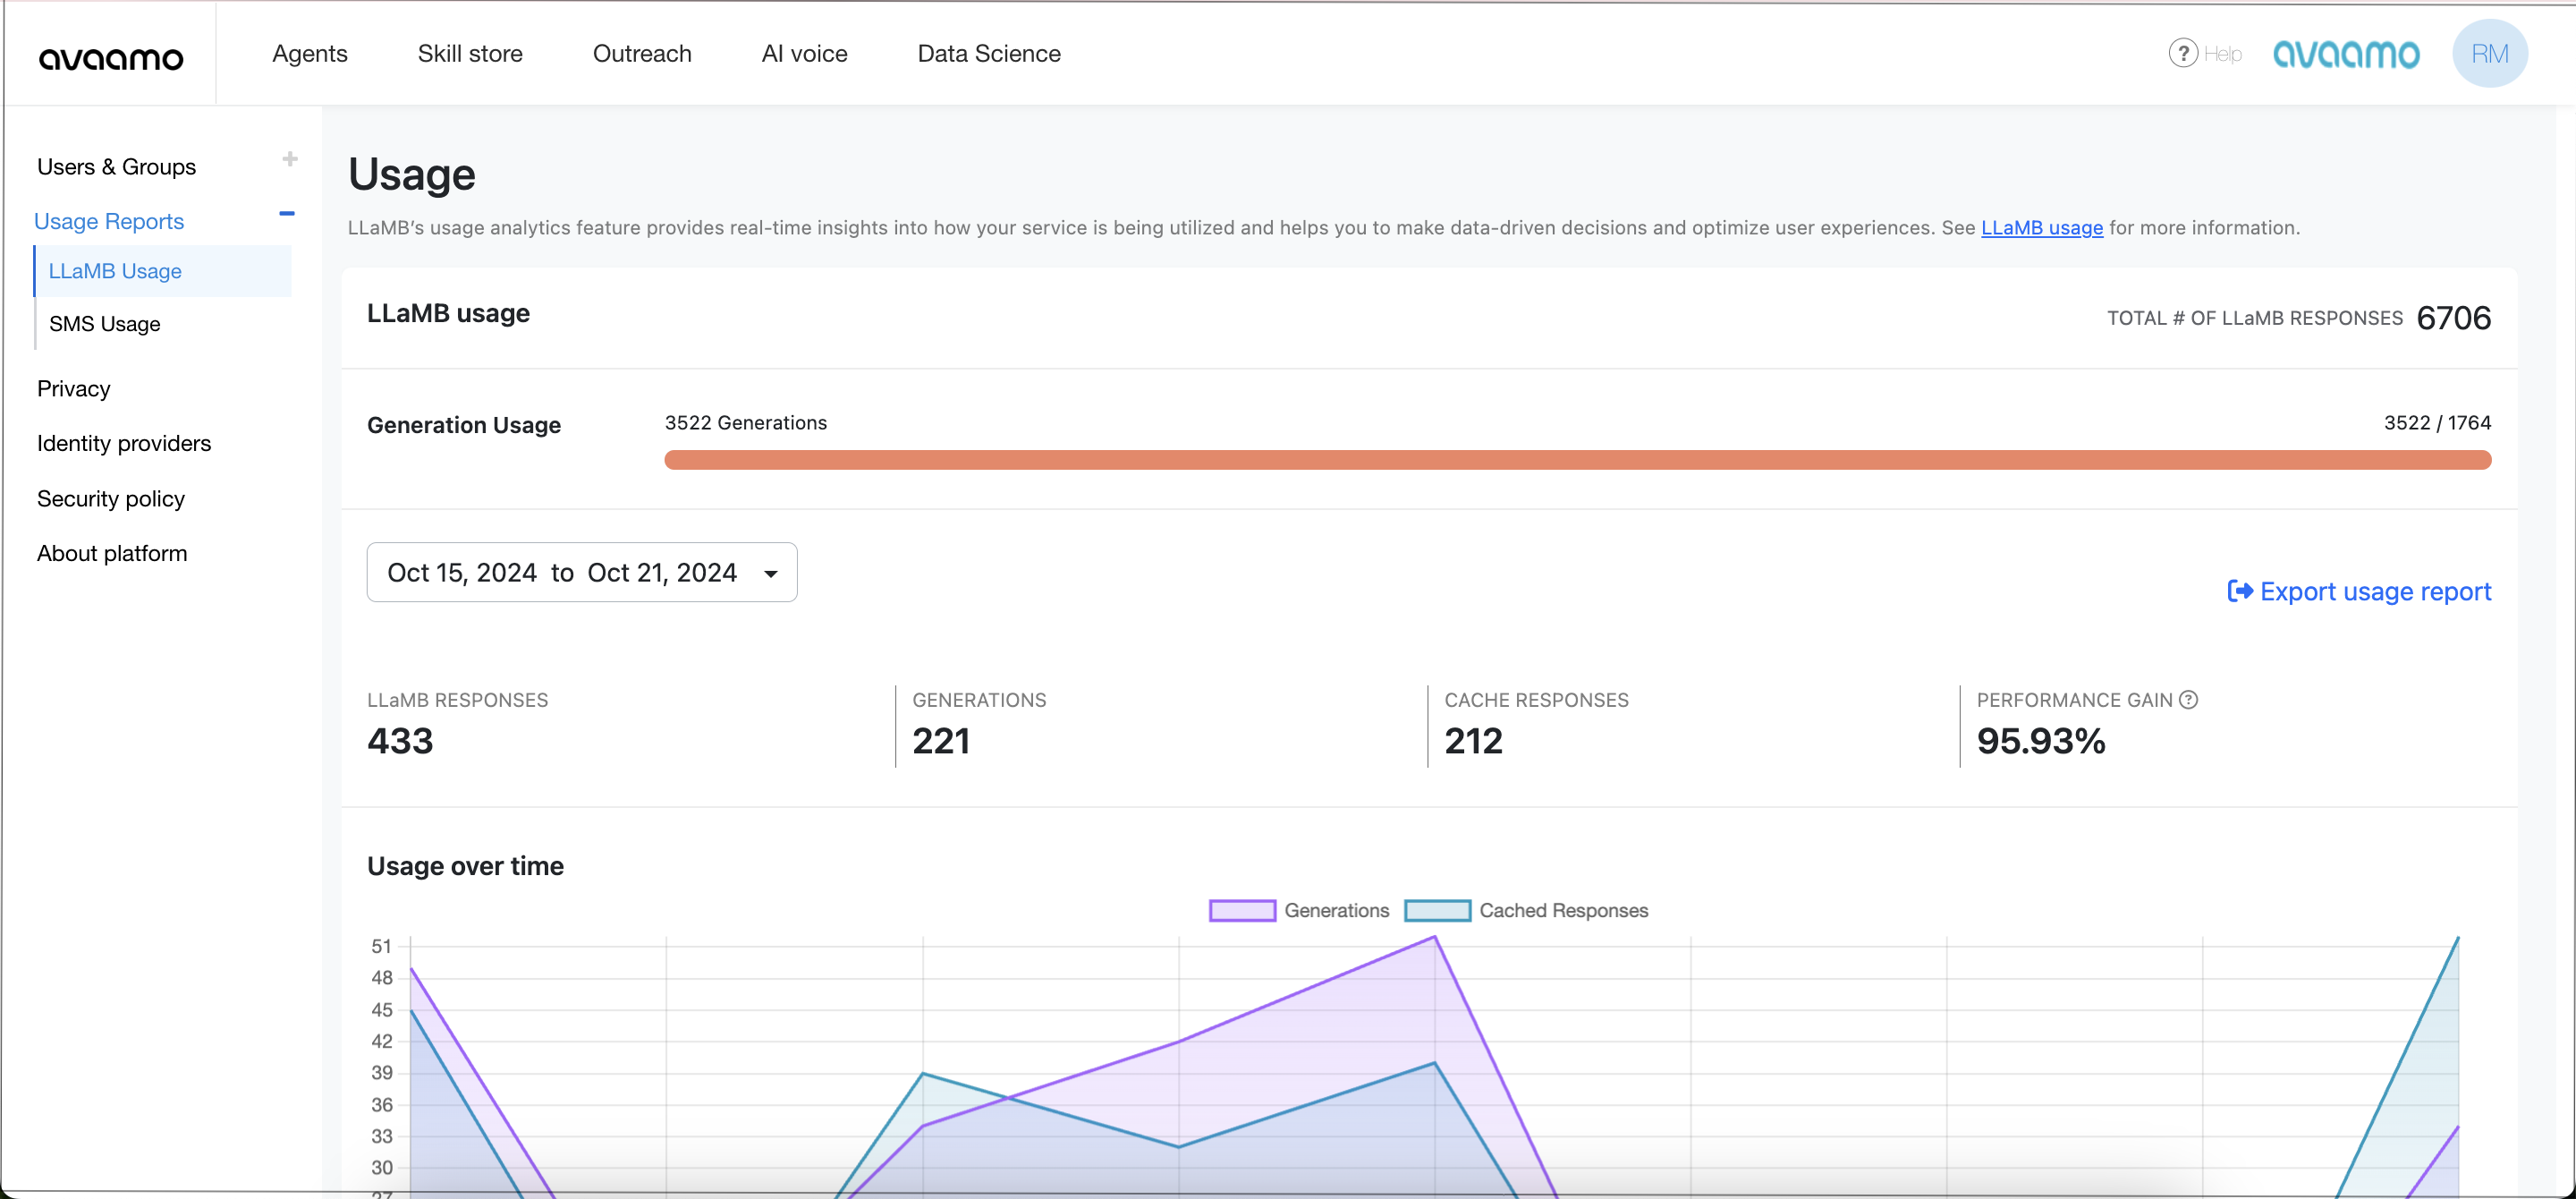Open Security policy settings
The height and width of the screenshot is (1199, 2576).
coord(111,499)
